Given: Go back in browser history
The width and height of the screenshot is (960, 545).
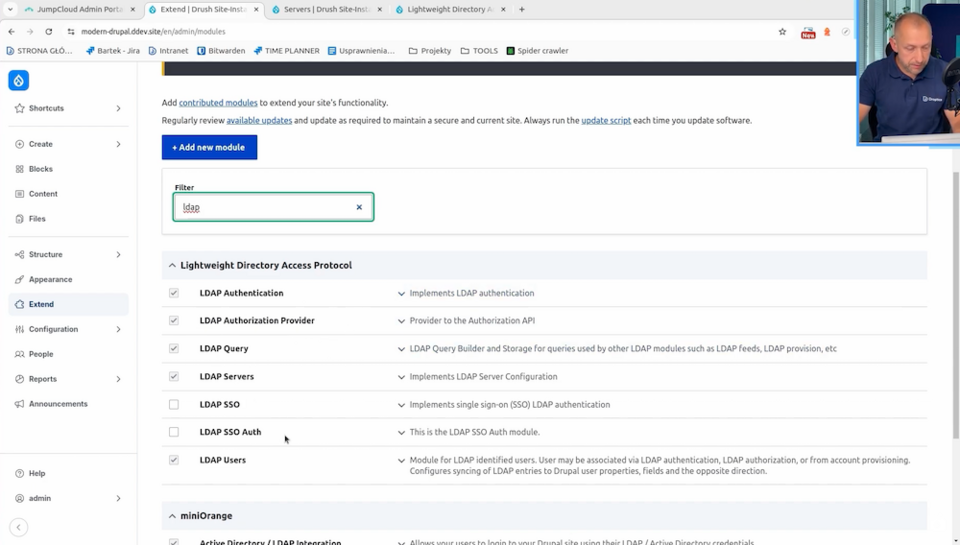Looking at the screenshot, I should coord(12,31).
